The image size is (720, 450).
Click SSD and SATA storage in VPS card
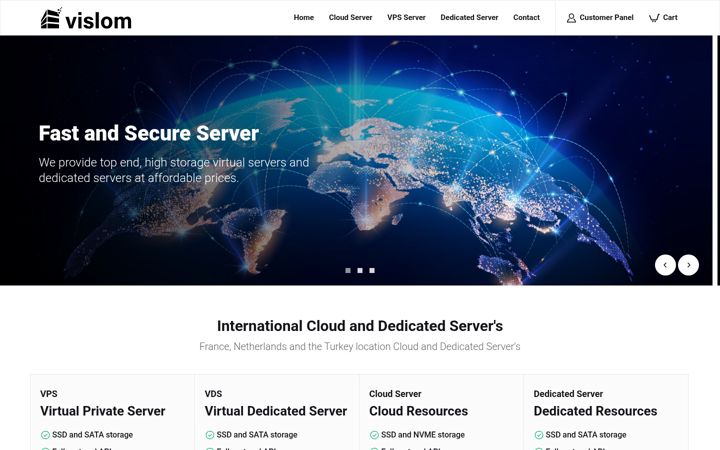pos(92,434)
